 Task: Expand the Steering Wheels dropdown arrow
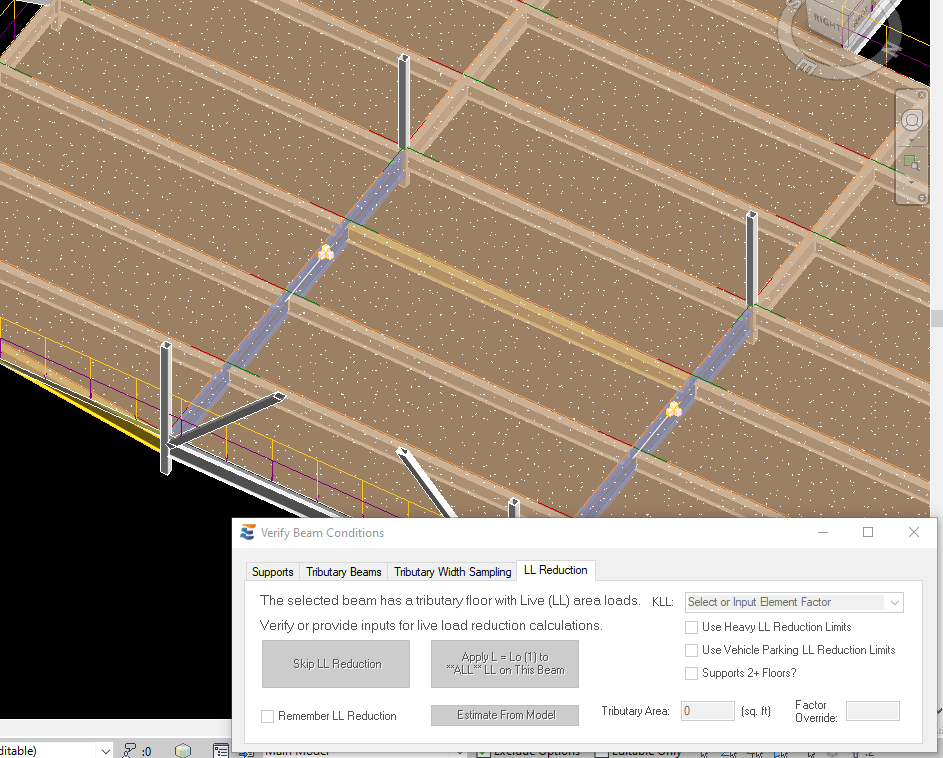(x=912, y=141)
